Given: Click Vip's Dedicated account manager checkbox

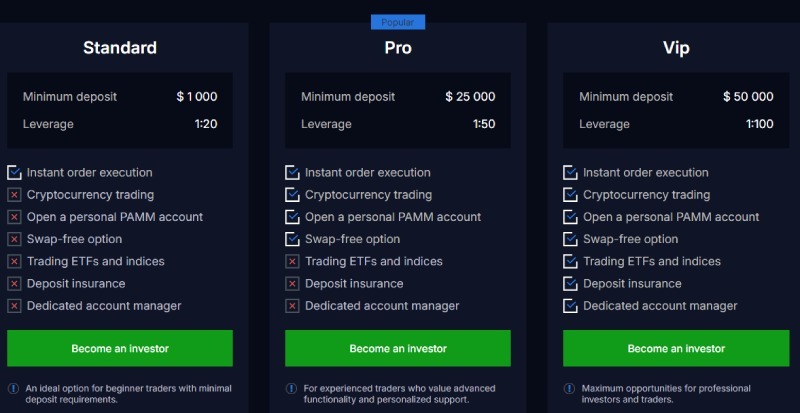Looking at the screenshot, I should (570, 306).
